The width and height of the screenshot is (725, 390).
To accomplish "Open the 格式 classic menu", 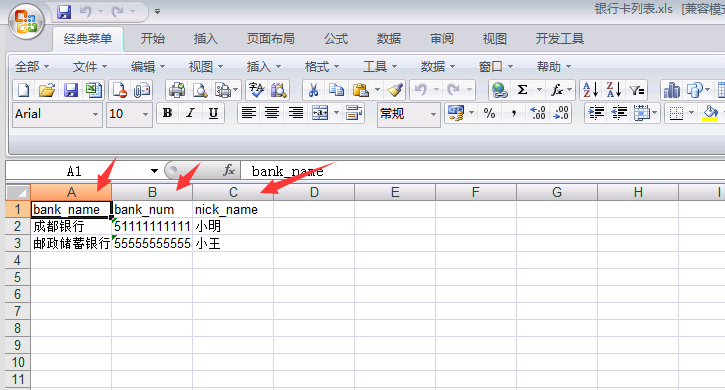I will (x=322, y=67).
